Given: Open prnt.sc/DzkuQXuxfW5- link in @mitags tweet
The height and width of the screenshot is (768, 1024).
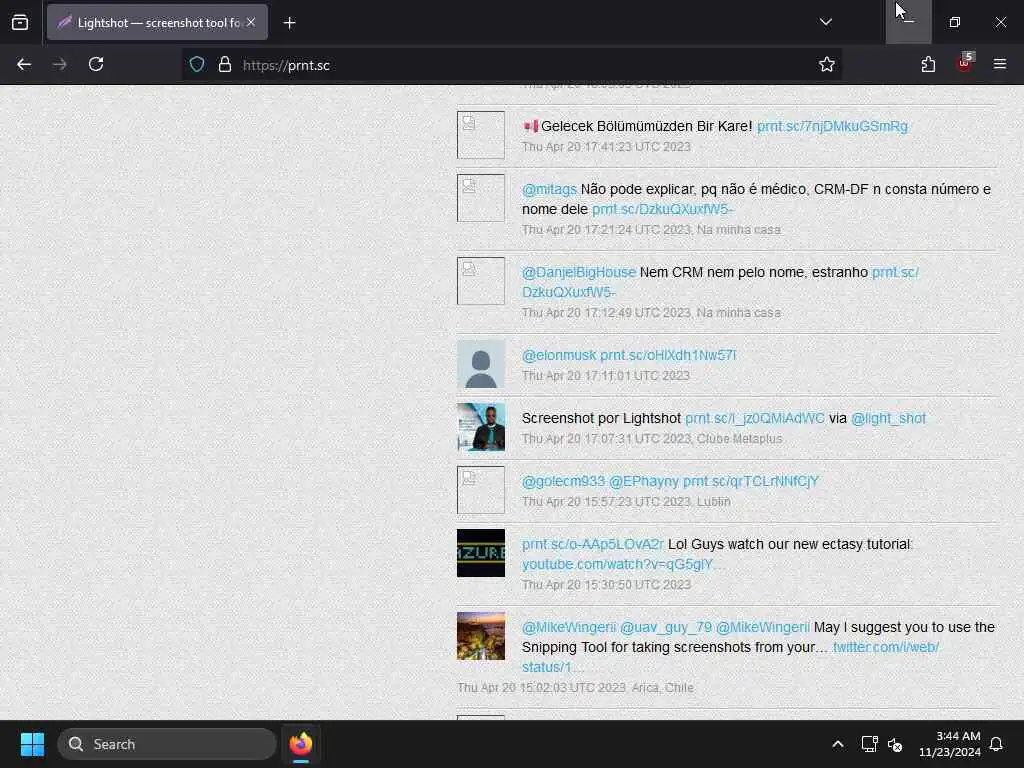Looking at the screenshot, I should coord(662,210).
